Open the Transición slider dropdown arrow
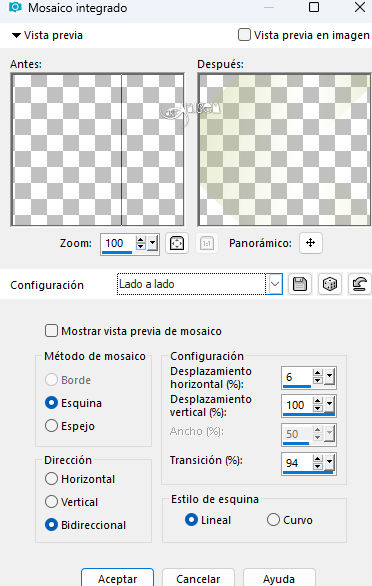This screenshot has width=372, height=586. [x=329, y=462]
